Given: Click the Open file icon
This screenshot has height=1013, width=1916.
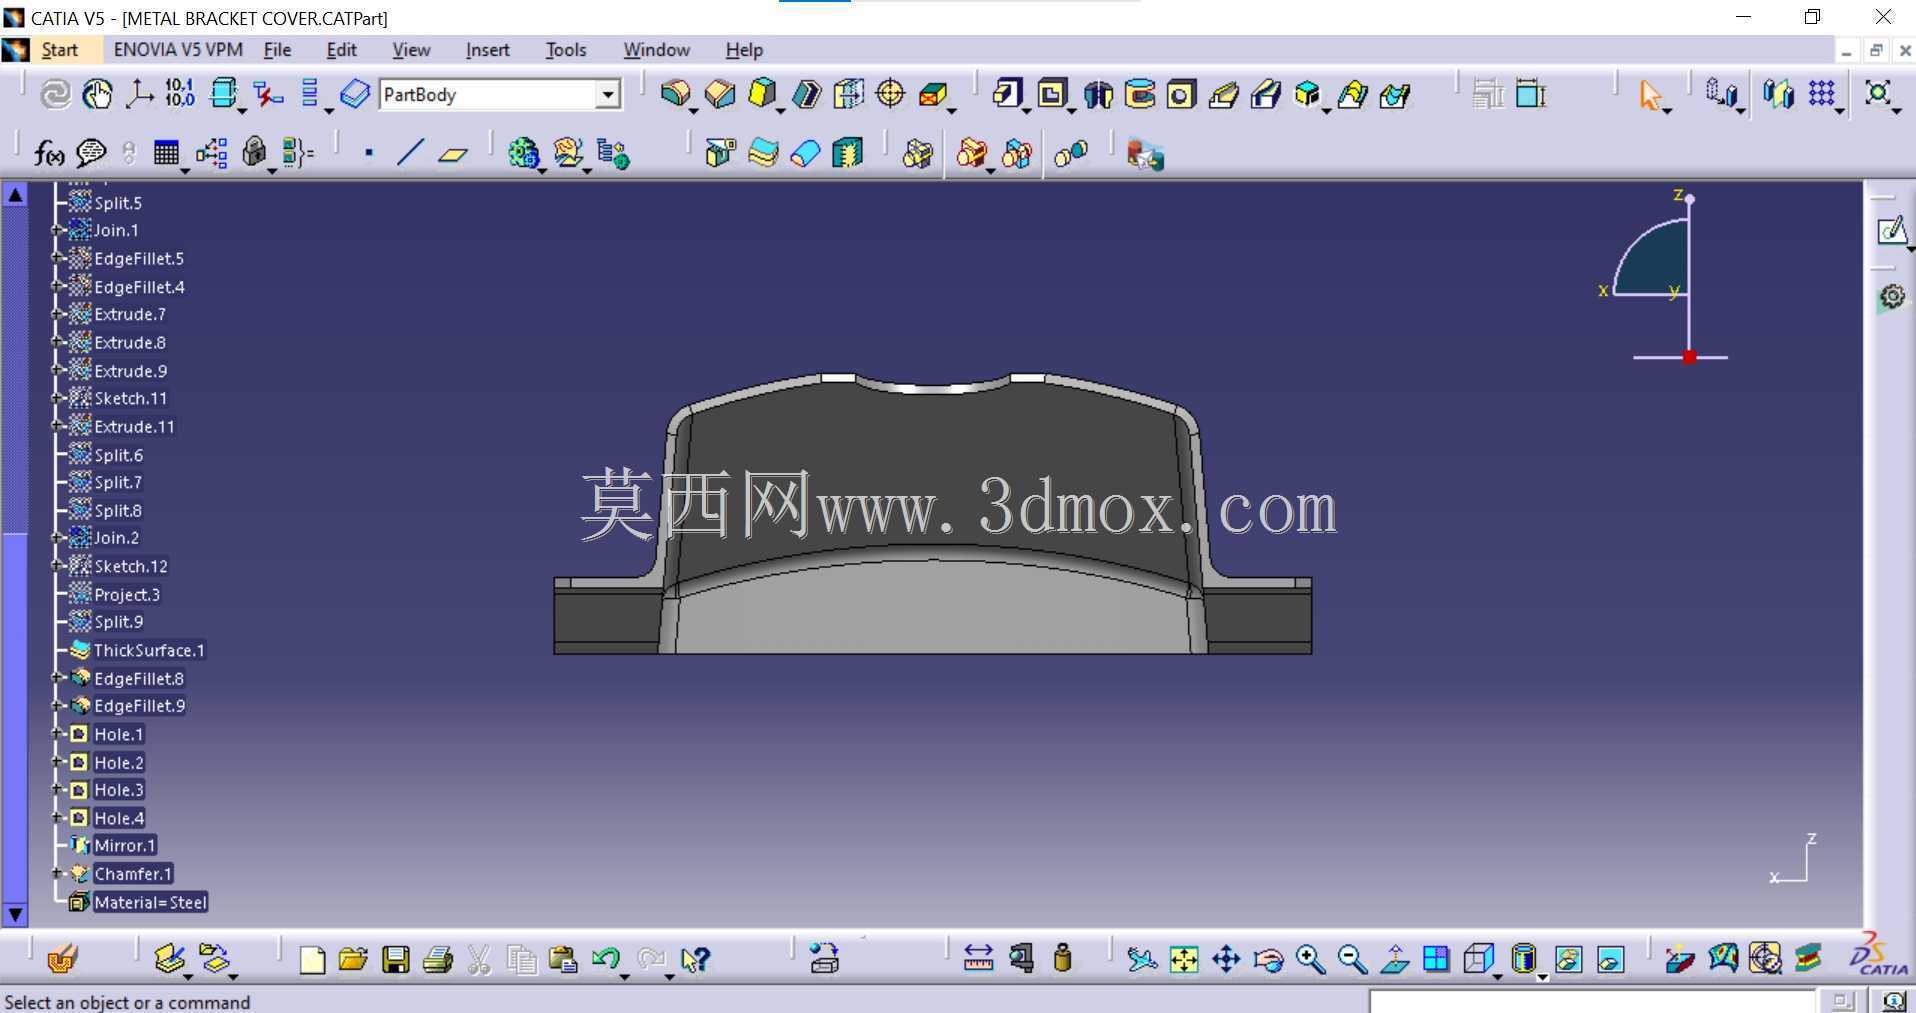Looking at the screenshot, I should pyautogui.click(x=352, y=960).
